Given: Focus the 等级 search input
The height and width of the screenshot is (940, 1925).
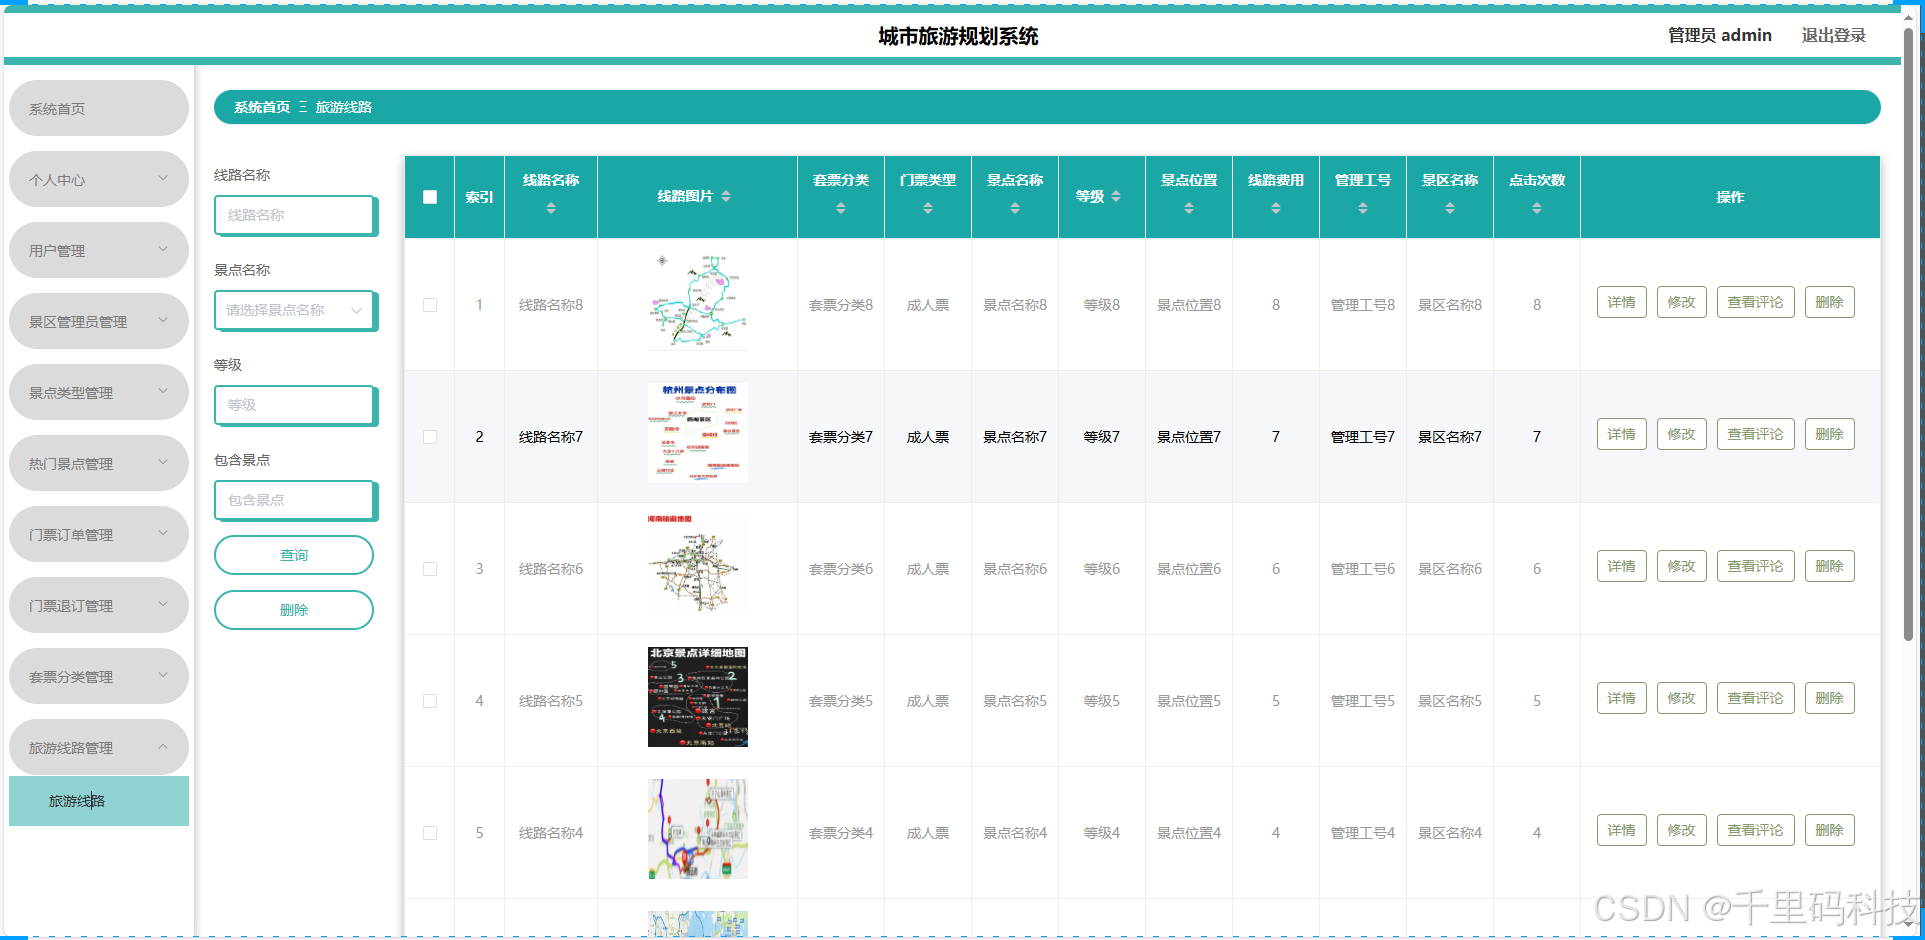Looking at the screenshot, I should tap(295, 405).
